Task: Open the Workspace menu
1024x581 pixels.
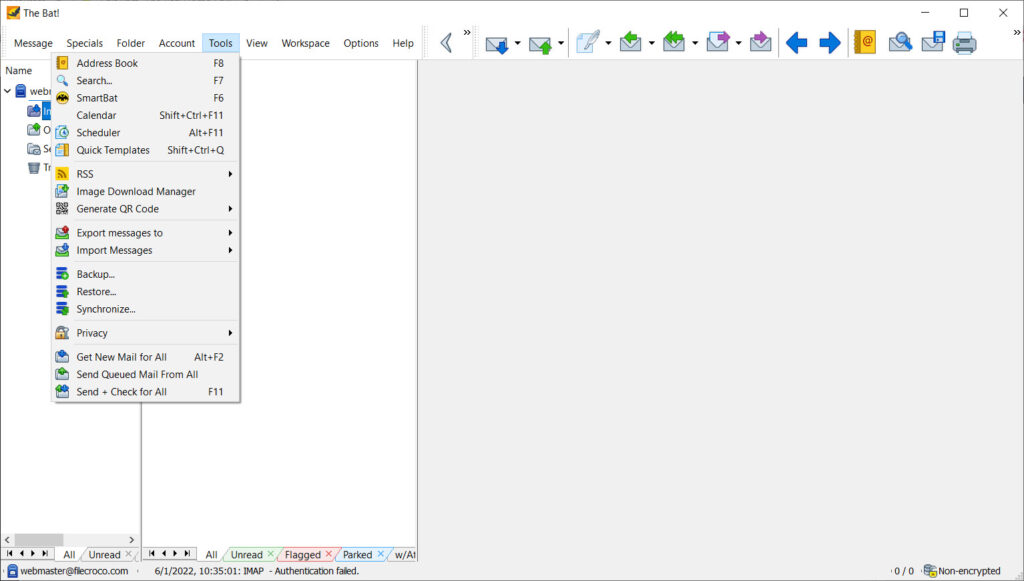Action: [x=305, y=43]
